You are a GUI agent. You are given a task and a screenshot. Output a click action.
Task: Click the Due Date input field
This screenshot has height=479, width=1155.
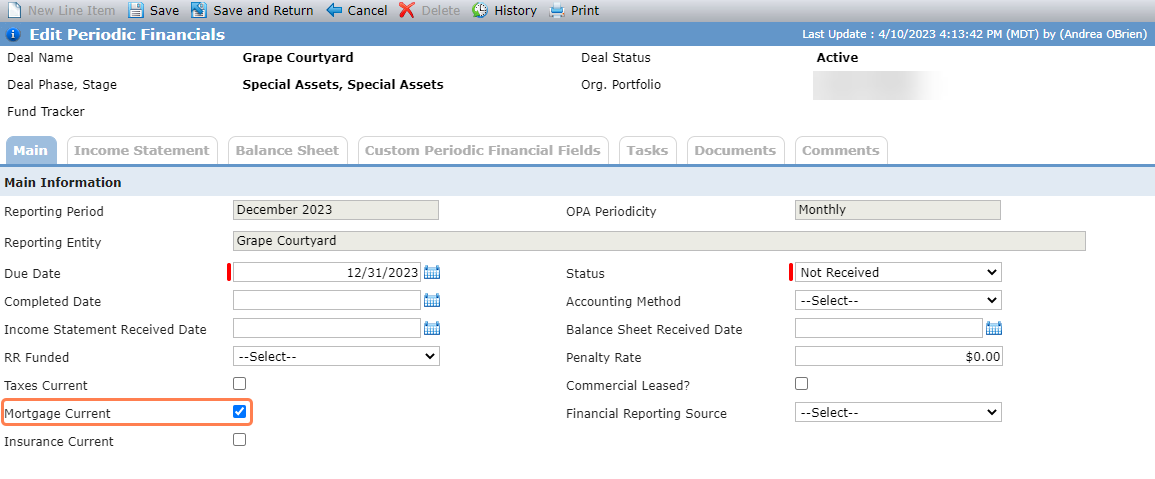[327, 273]
